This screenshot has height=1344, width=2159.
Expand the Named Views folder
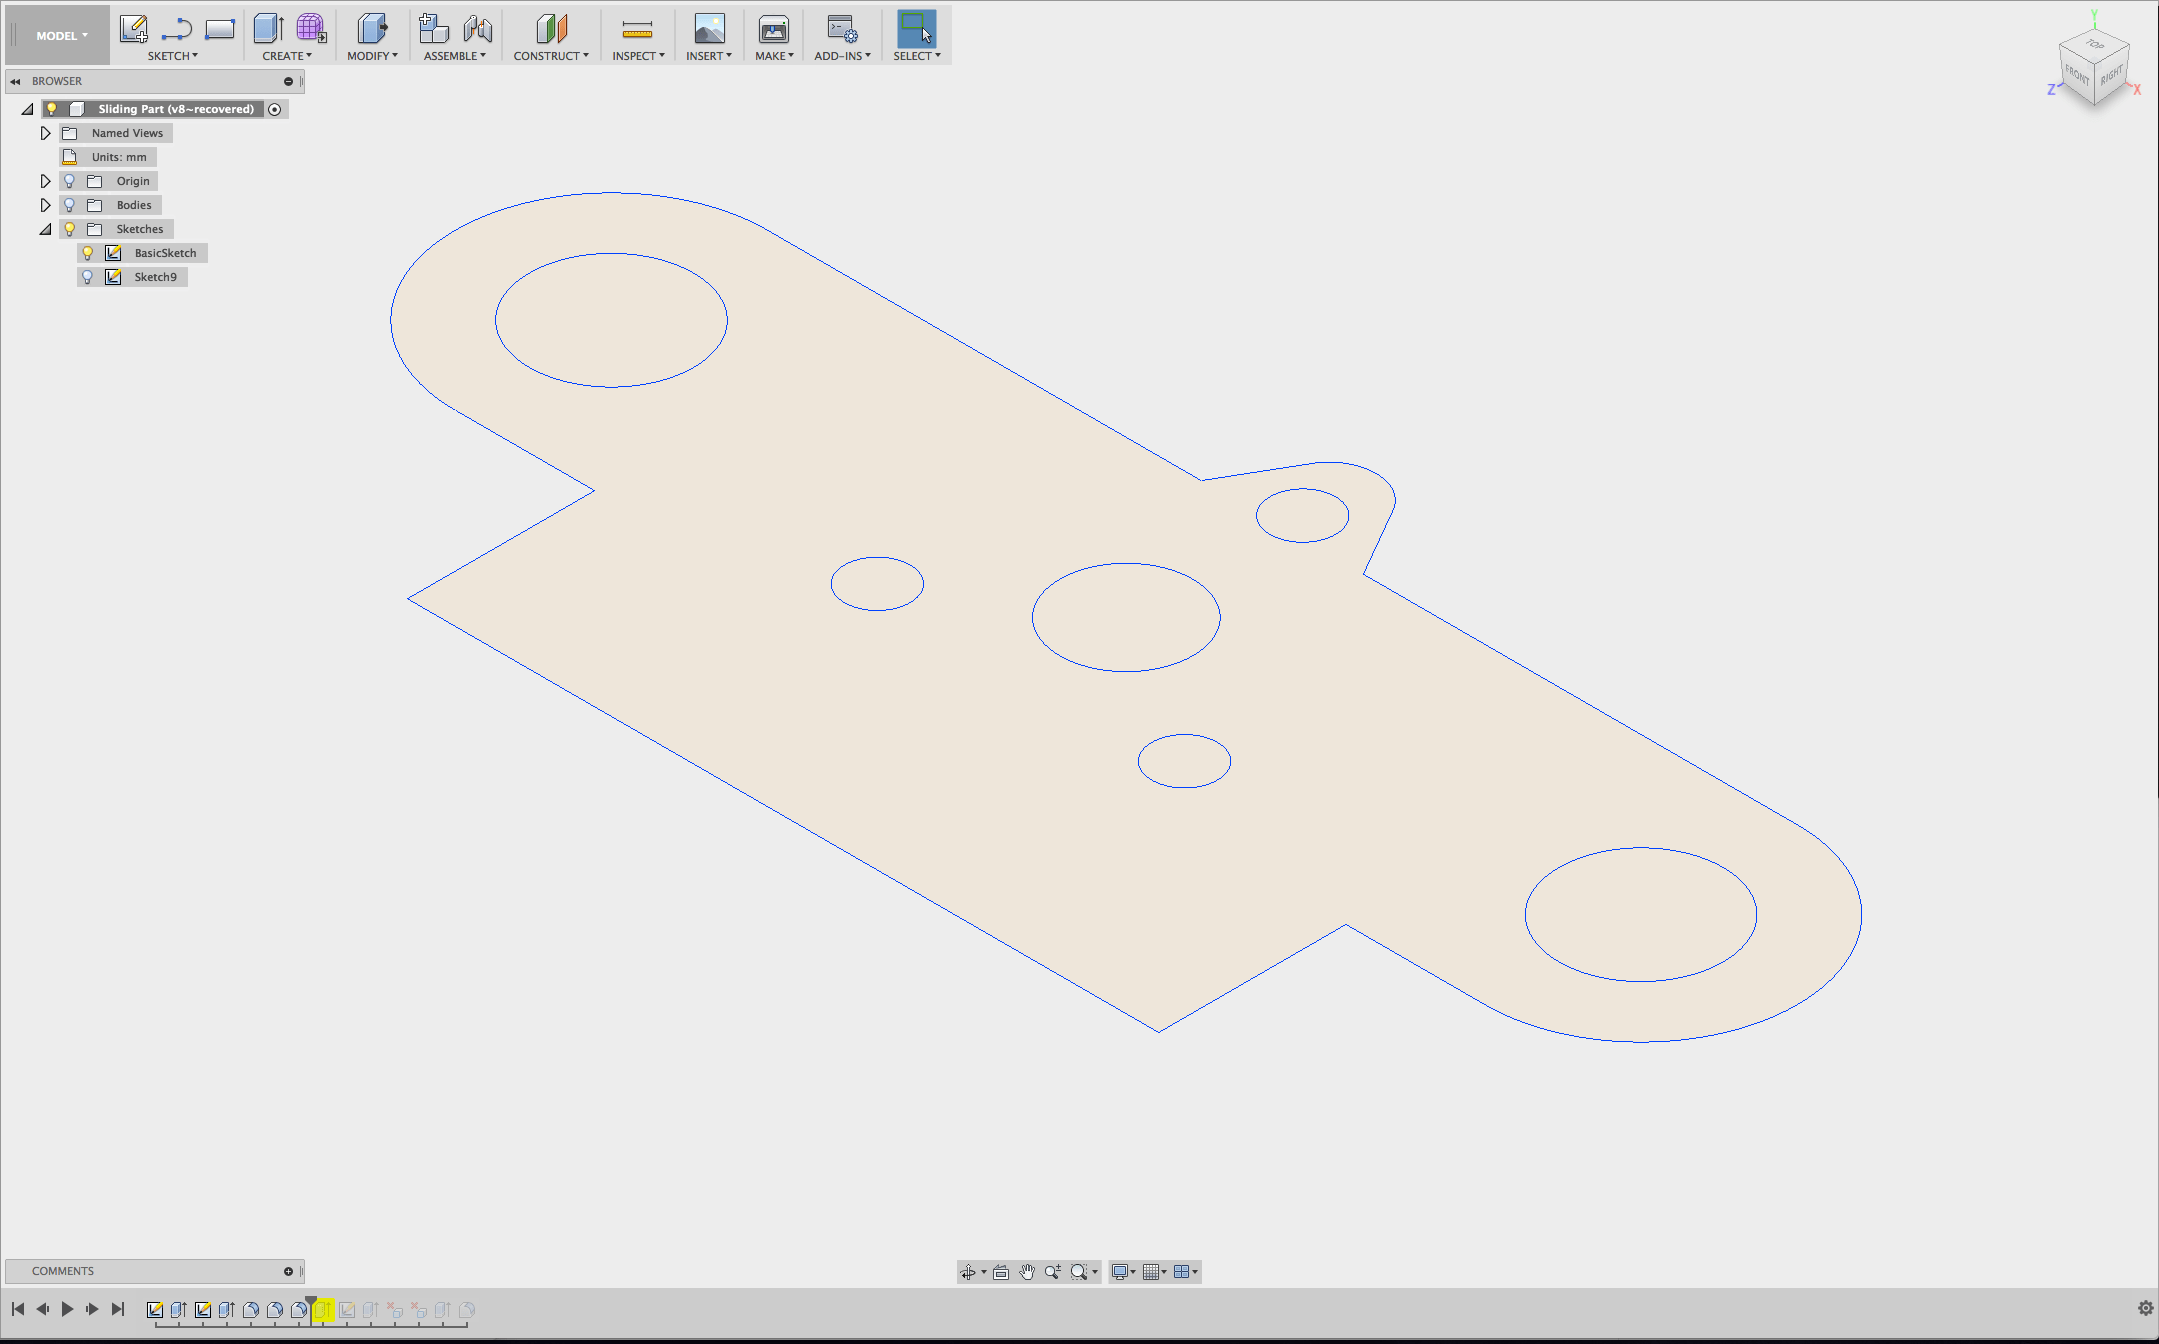click(x=45, y=133)
